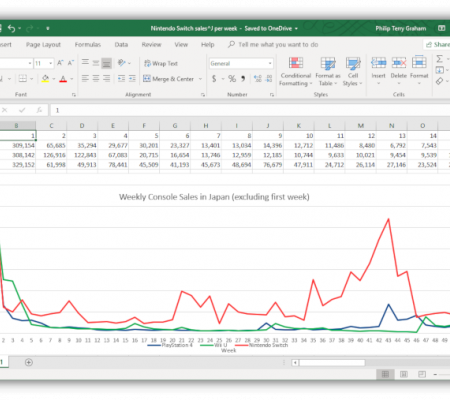Center text horizontally

click(x=96, y=79)
